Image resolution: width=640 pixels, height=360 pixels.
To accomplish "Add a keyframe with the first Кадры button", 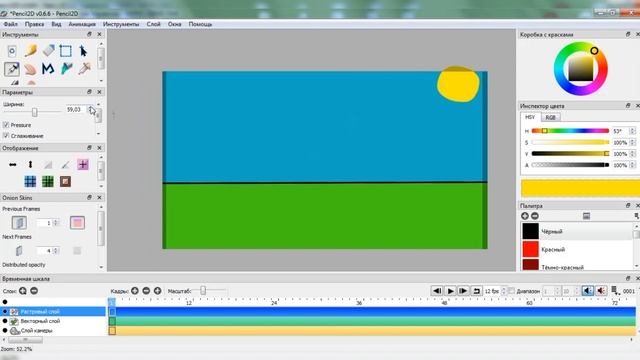I will [135, 291].
